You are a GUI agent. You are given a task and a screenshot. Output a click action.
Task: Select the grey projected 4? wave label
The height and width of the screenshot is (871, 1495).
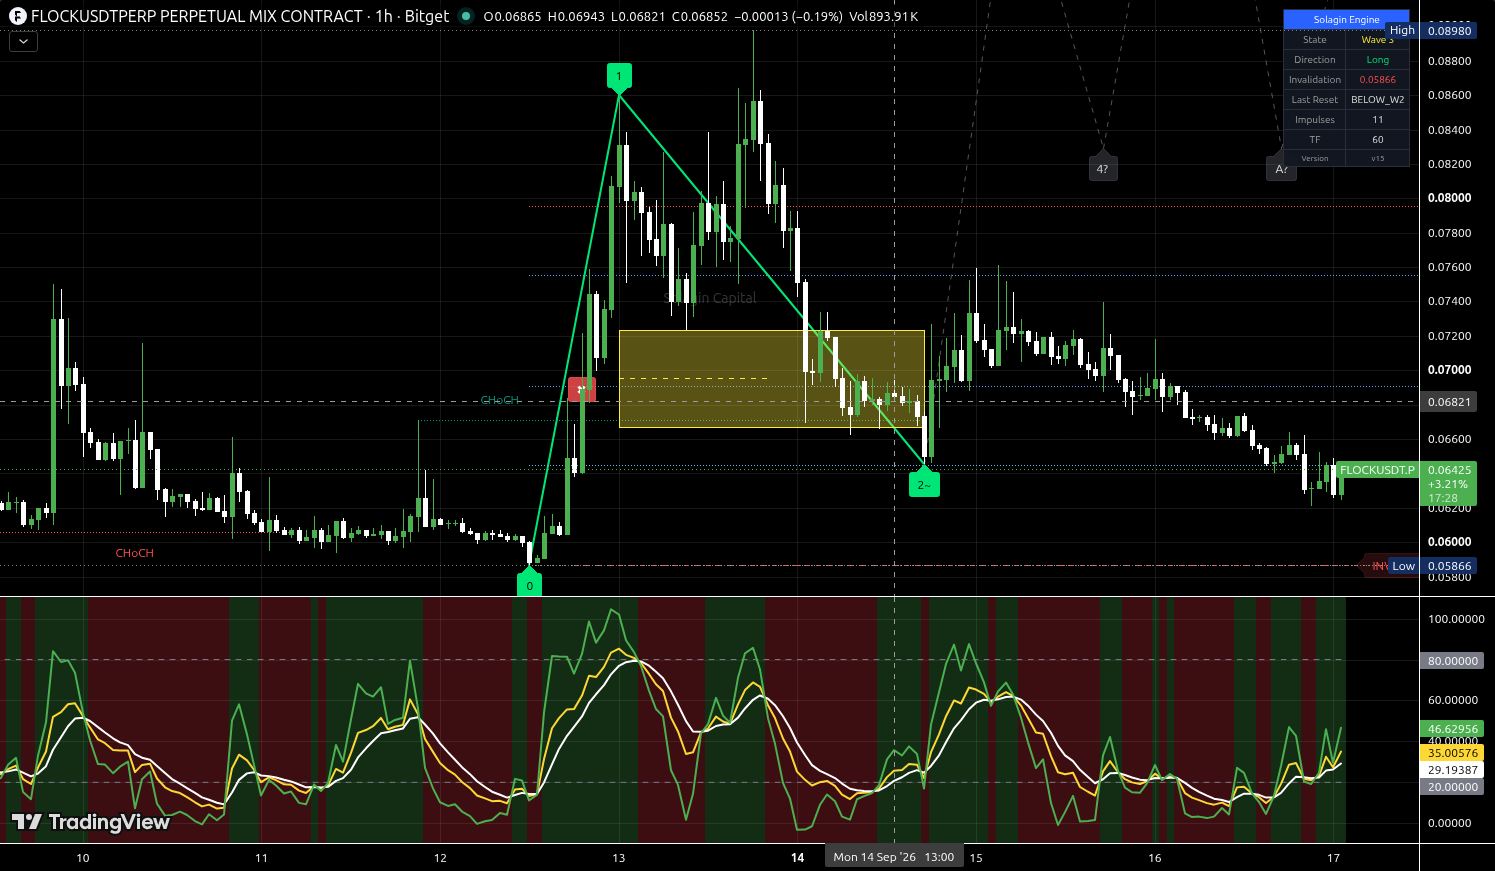point(1102,168)
